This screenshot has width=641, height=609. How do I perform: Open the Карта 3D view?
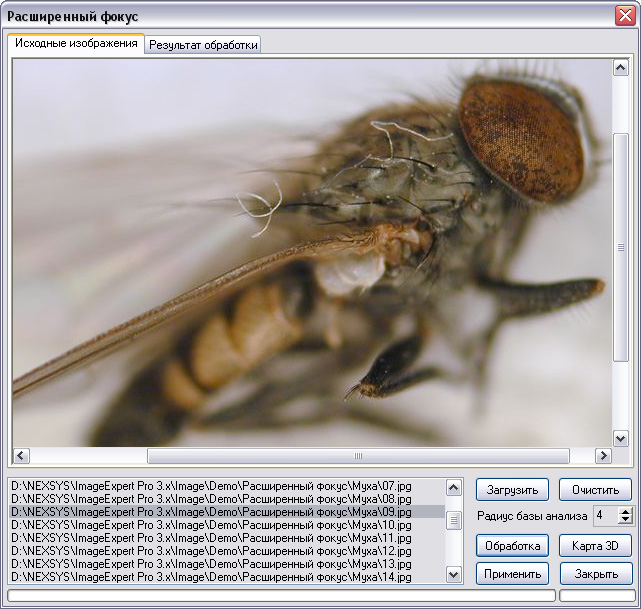point(595,546)
